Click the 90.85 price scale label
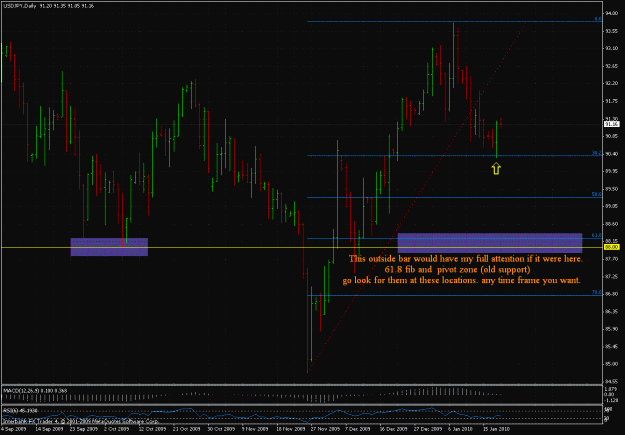The width and height of the screenshot is (625, 435). (611, 136)
